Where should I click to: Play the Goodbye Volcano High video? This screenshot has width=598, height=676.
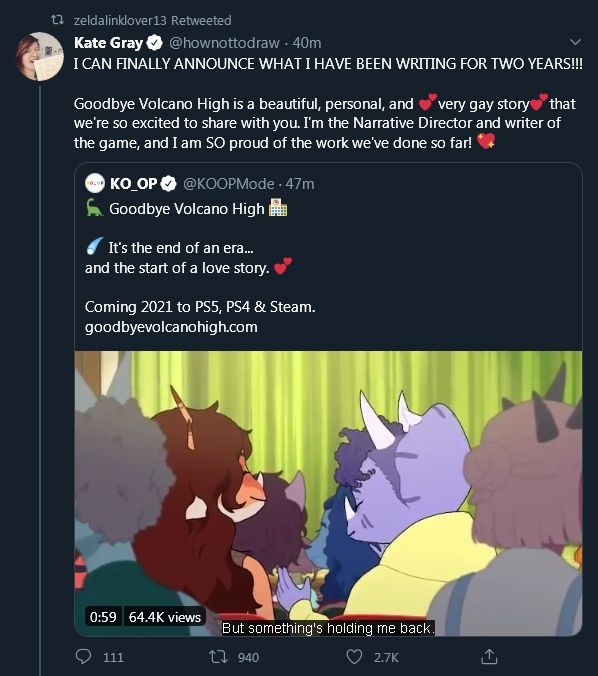tap(328, 493)
